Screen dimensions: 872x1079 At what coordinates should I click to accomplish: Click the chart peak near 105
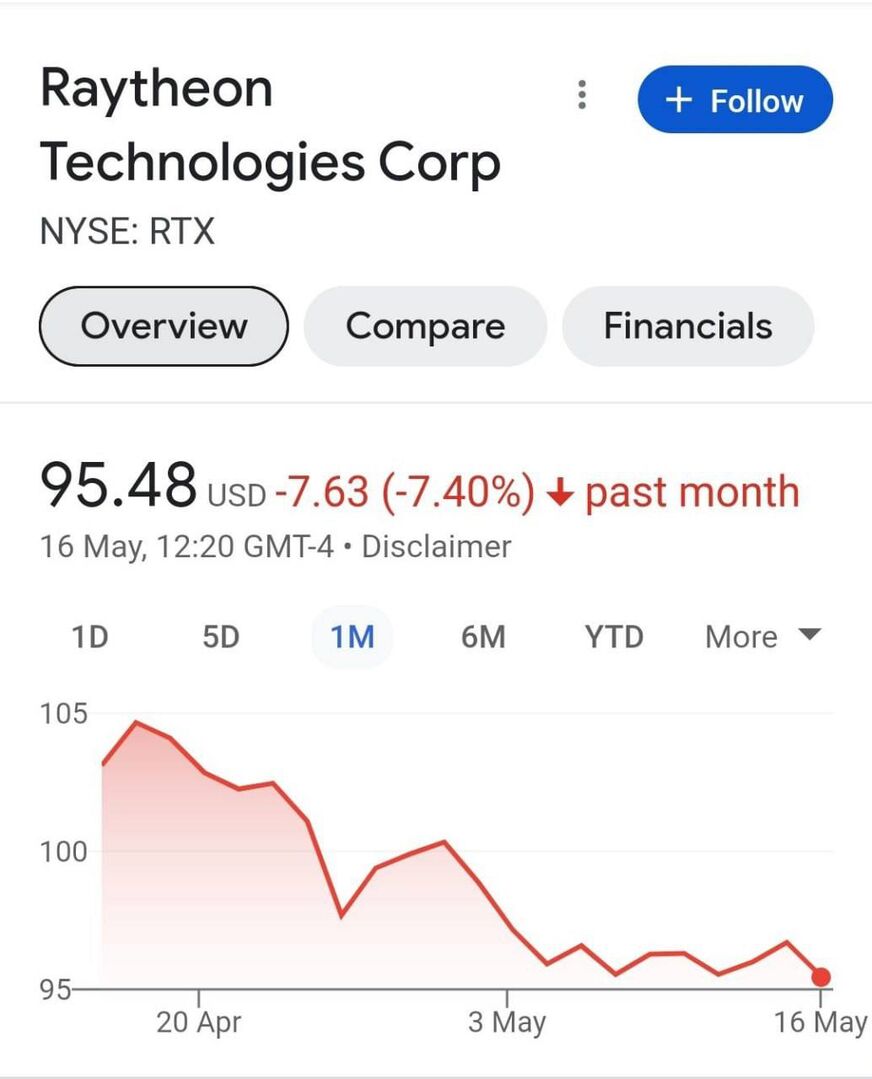click(x=136, y=722)
